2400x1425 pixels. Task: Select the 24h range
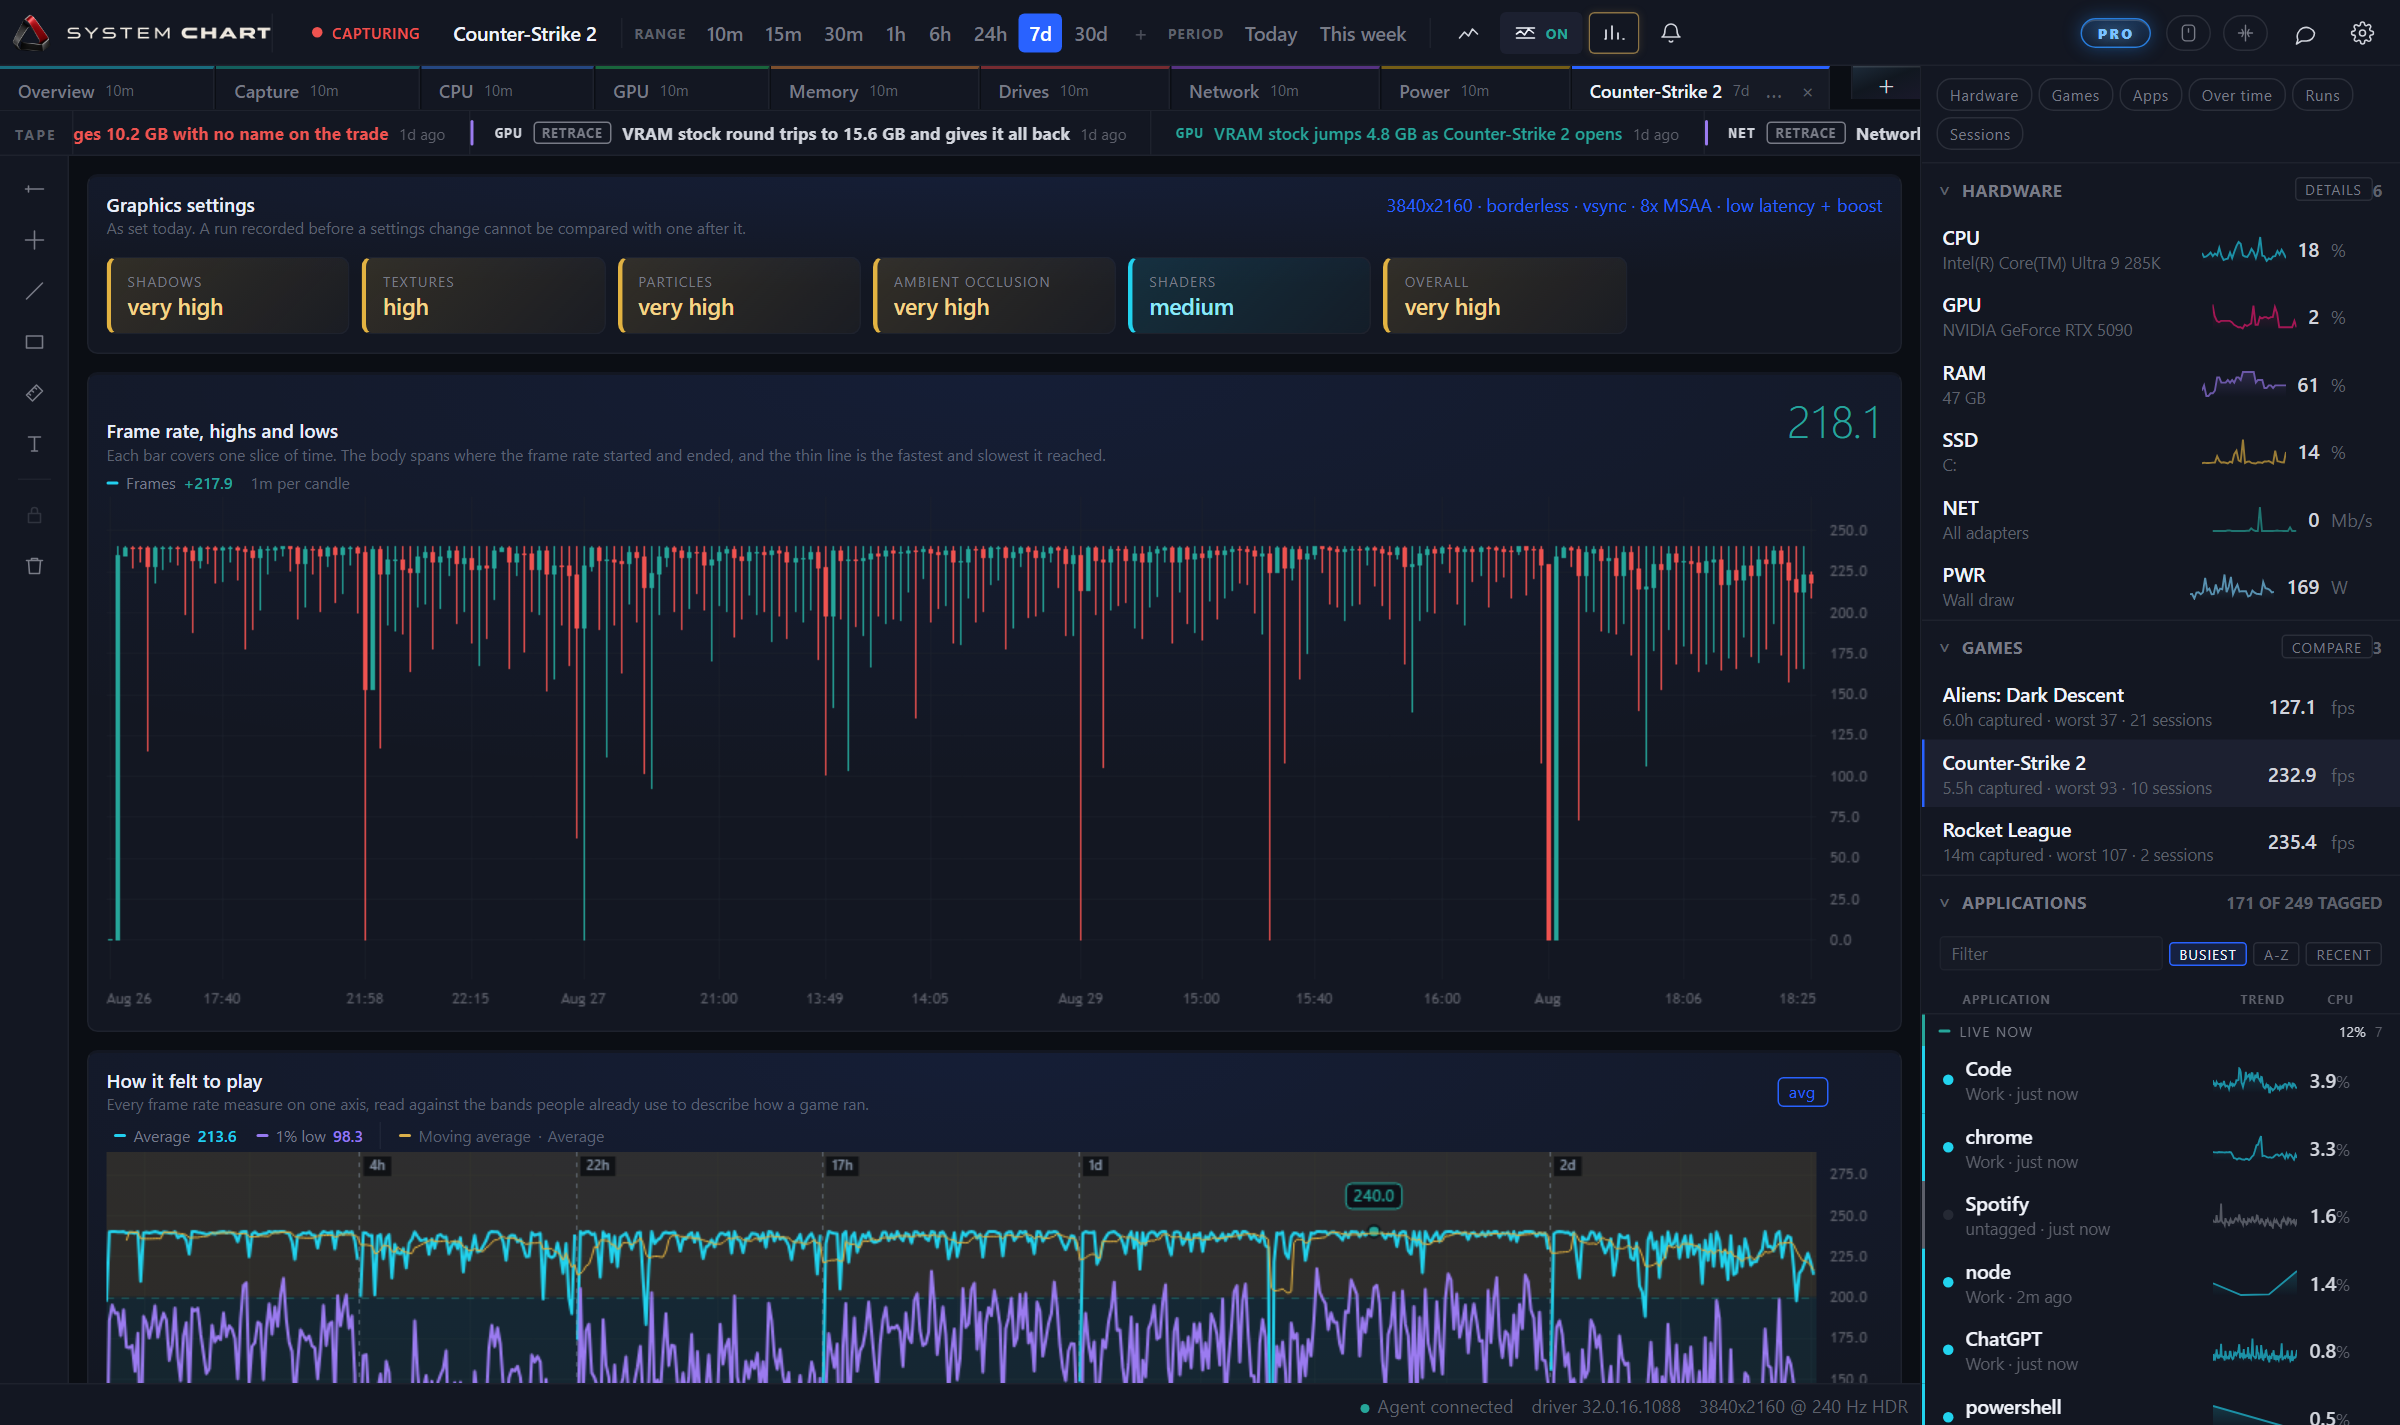tap(990, 34)
